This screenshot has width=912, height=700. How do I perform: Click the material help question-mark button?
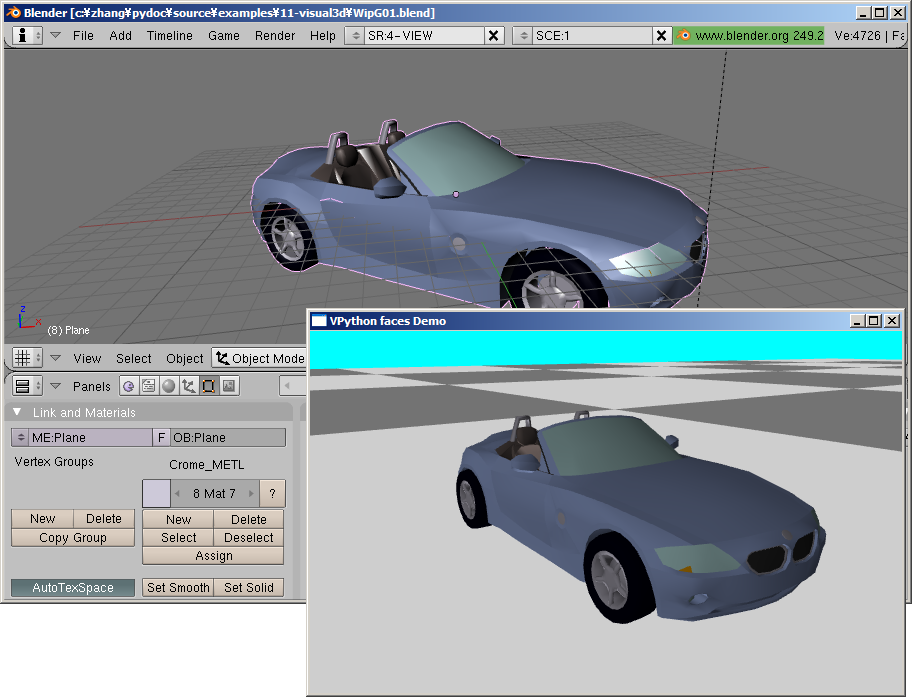click(272, 493)
